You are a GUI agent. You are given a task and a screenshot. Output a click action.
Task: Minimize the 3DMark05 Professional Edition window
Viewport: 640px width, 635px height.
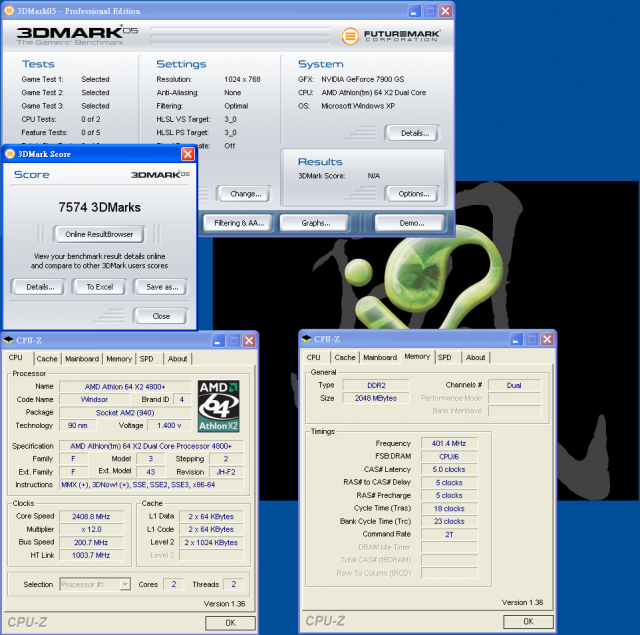[414, 11]
